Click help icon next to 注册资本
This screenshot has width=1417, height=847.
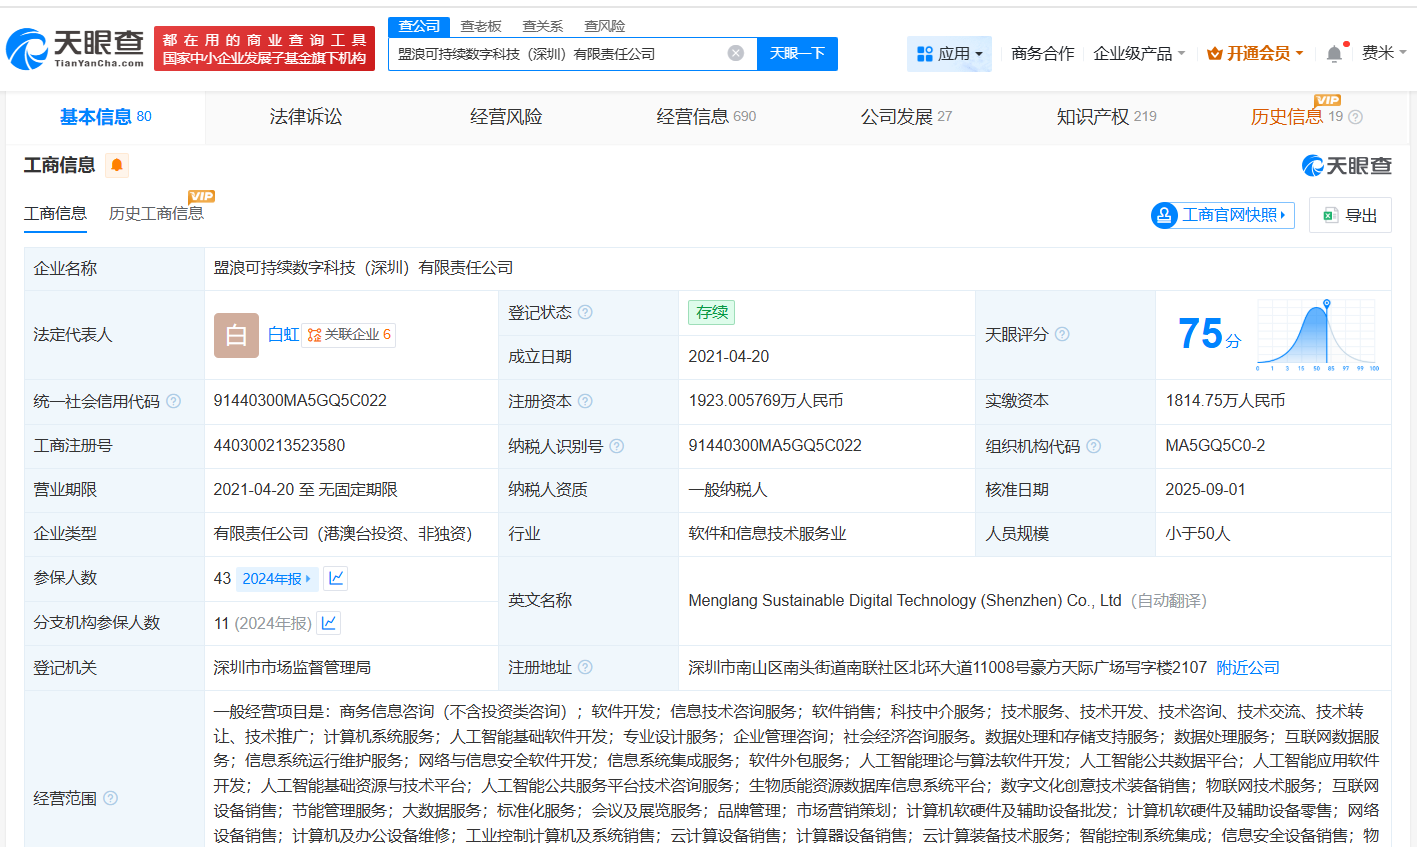click(x=585, y=401)
